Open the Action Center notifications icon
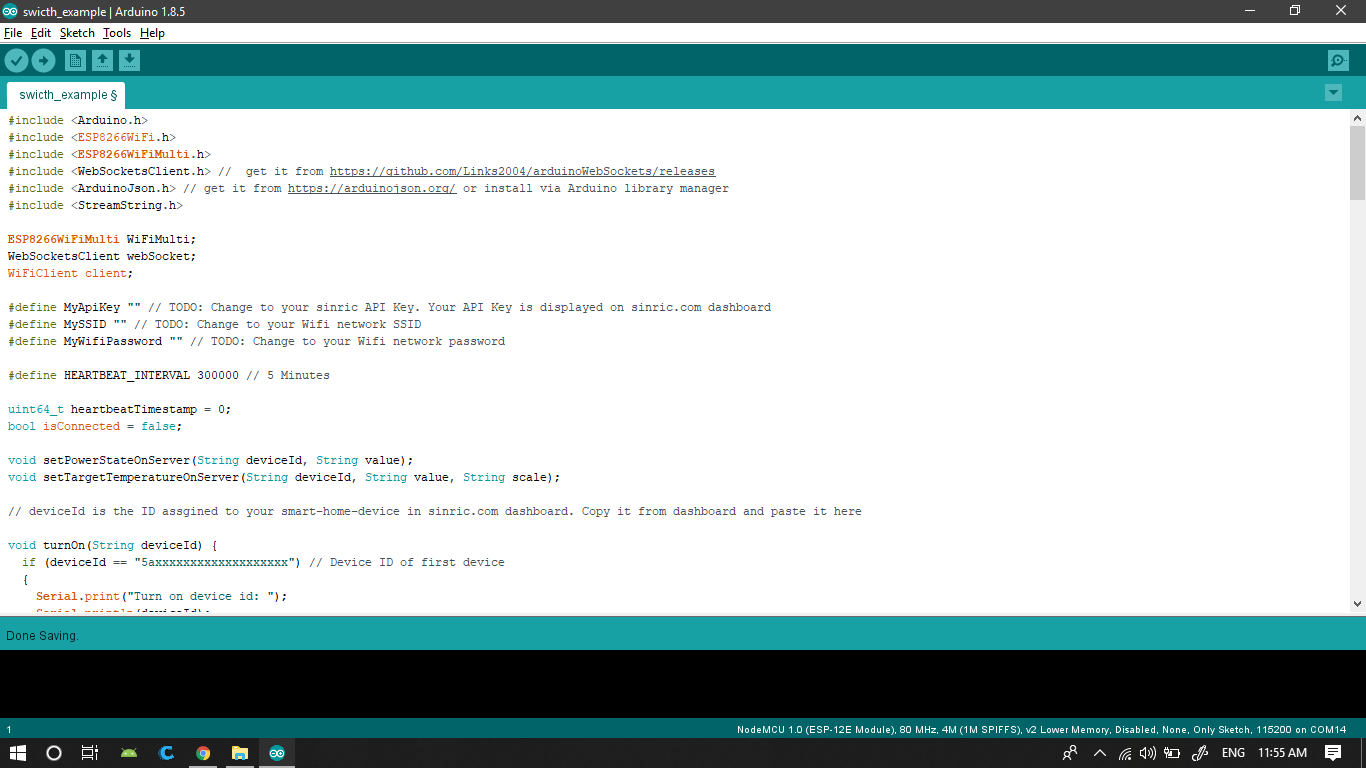Screen dimensions: 1366x768 tap(1333, 753)
